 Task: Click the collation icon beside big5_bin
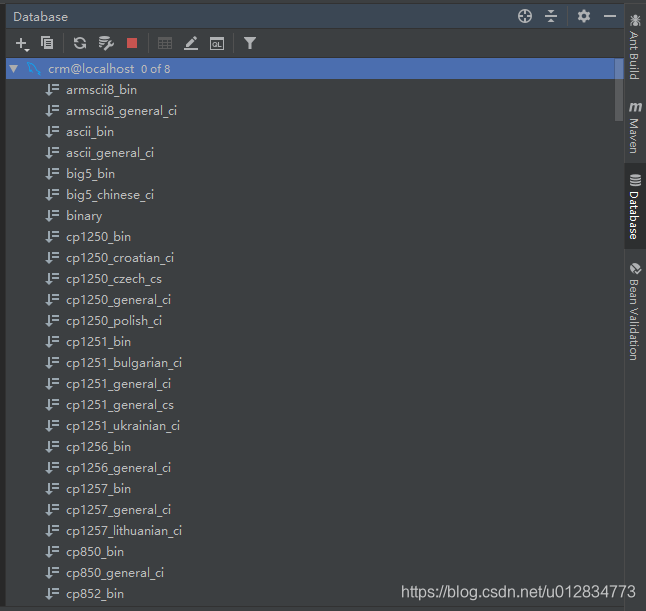coord(52,173)
